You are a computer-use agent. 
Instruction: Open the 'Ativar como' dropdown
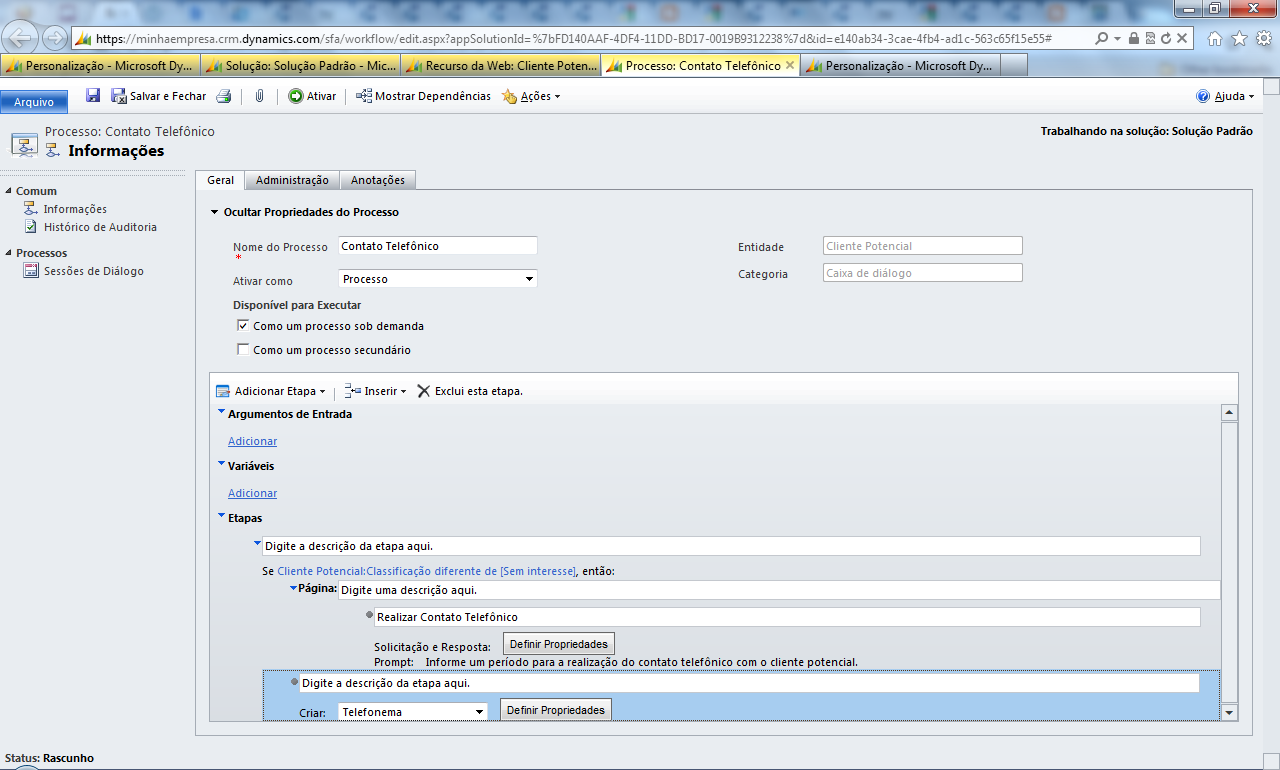438,279
